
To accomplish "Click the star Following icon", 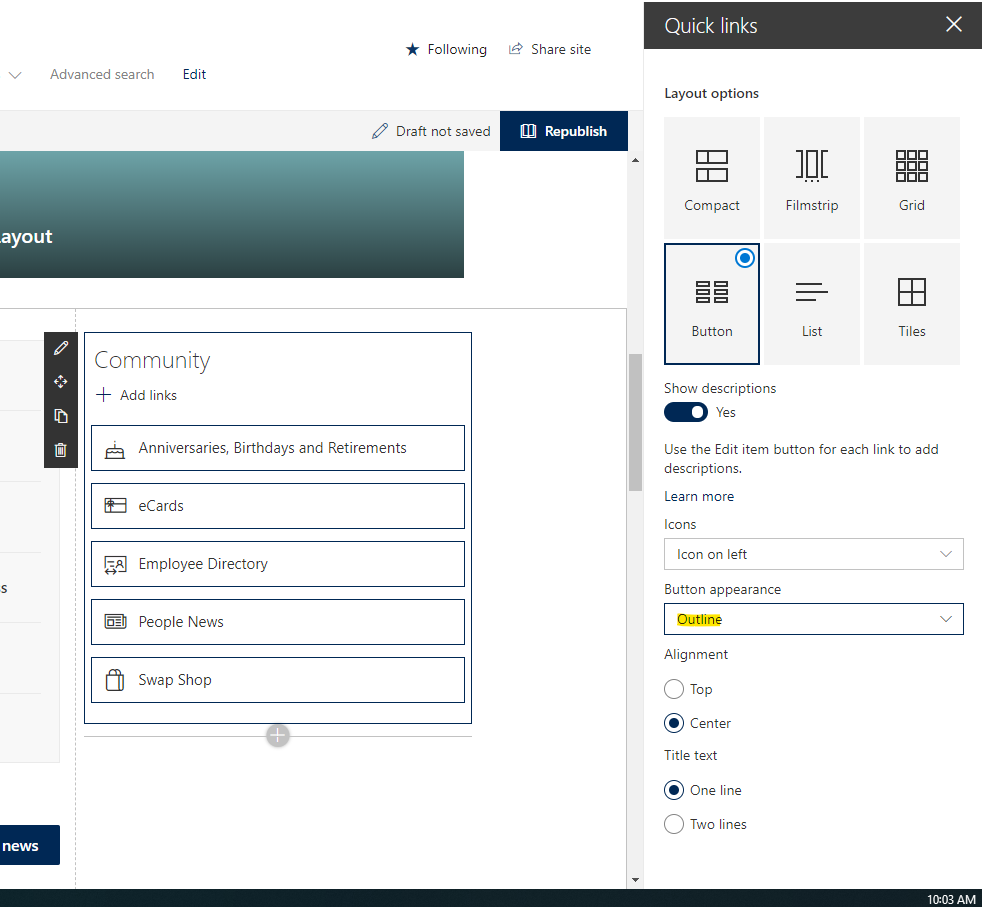I will tap(412, 49).
